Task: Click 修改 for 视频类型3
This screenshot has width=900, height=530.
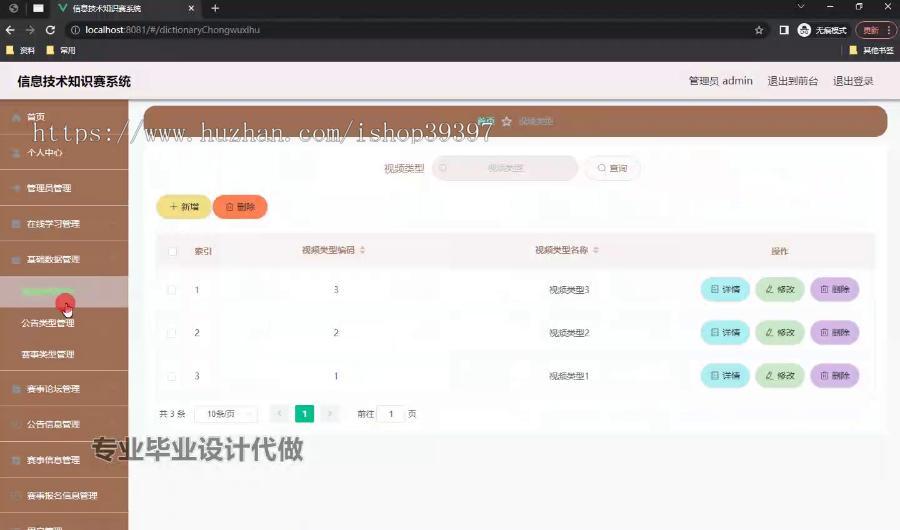Action: tap(779, 289)
